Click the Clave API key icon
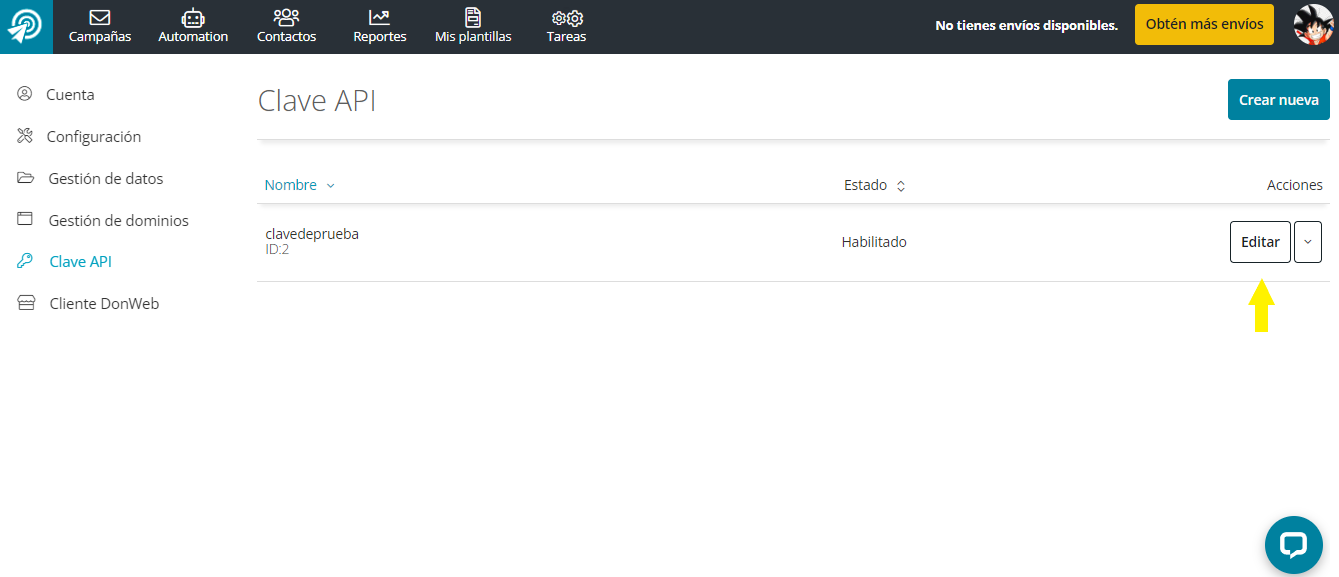 click(x=26, y=262)
